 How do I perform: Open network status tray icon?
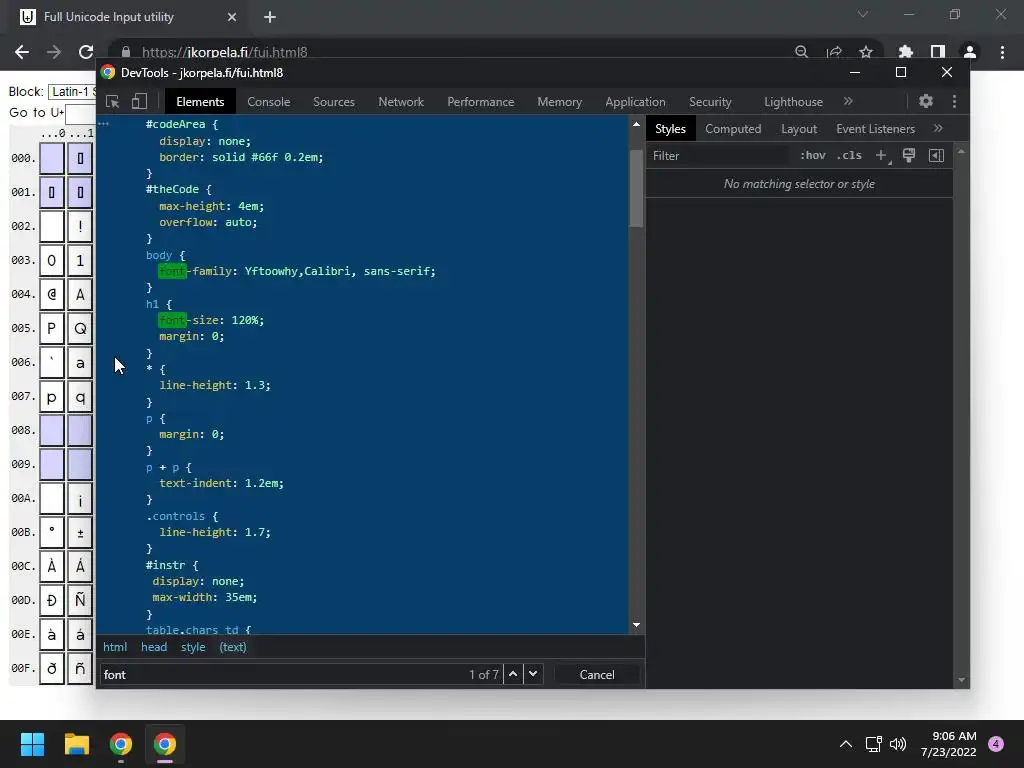(873, 744)
